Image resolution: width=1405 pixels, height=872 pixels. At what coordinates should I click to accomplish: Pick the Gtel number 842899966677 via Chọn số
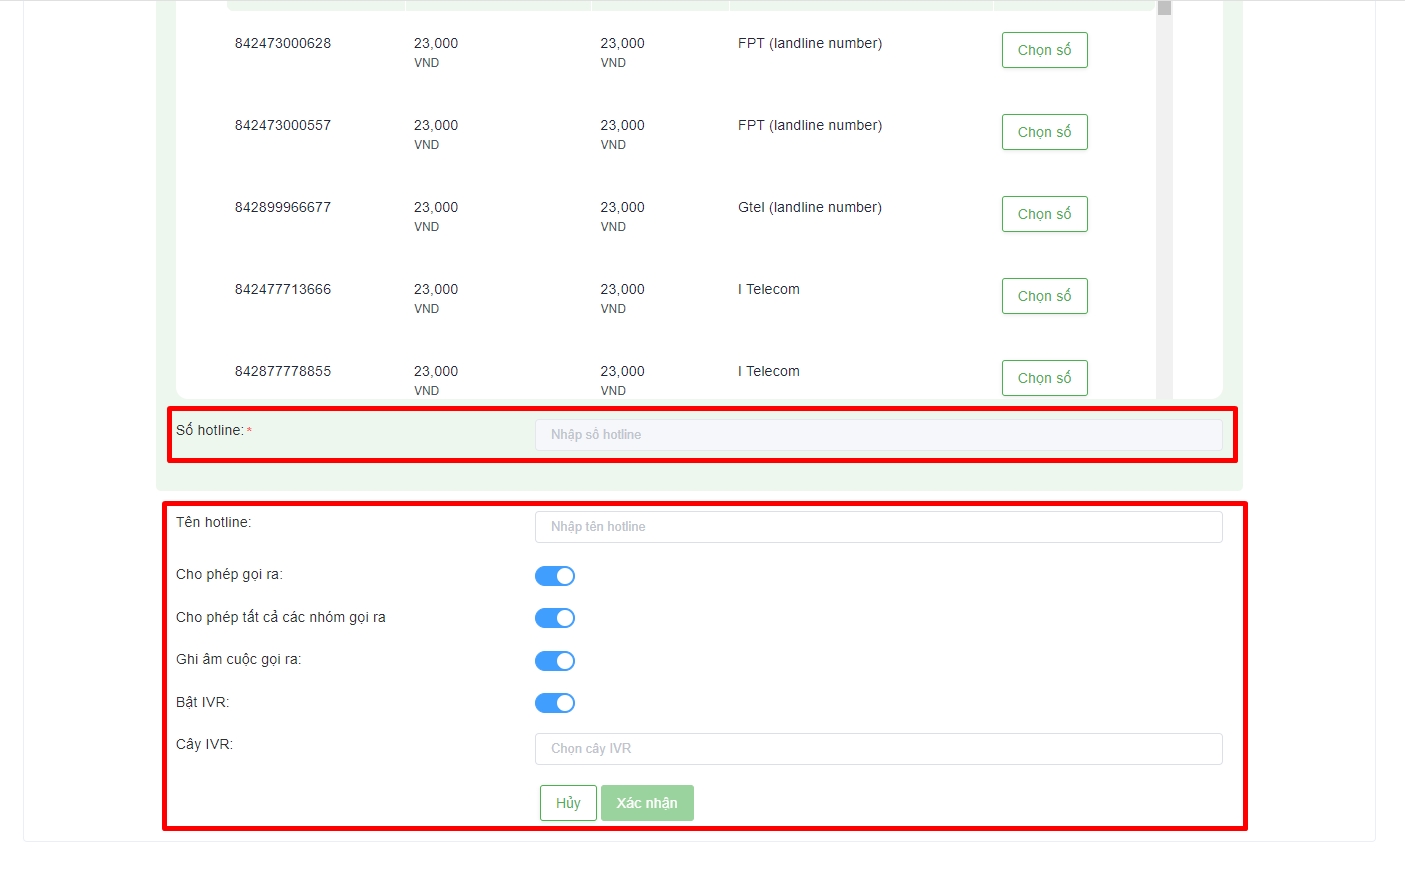(x=1044, y=214)
